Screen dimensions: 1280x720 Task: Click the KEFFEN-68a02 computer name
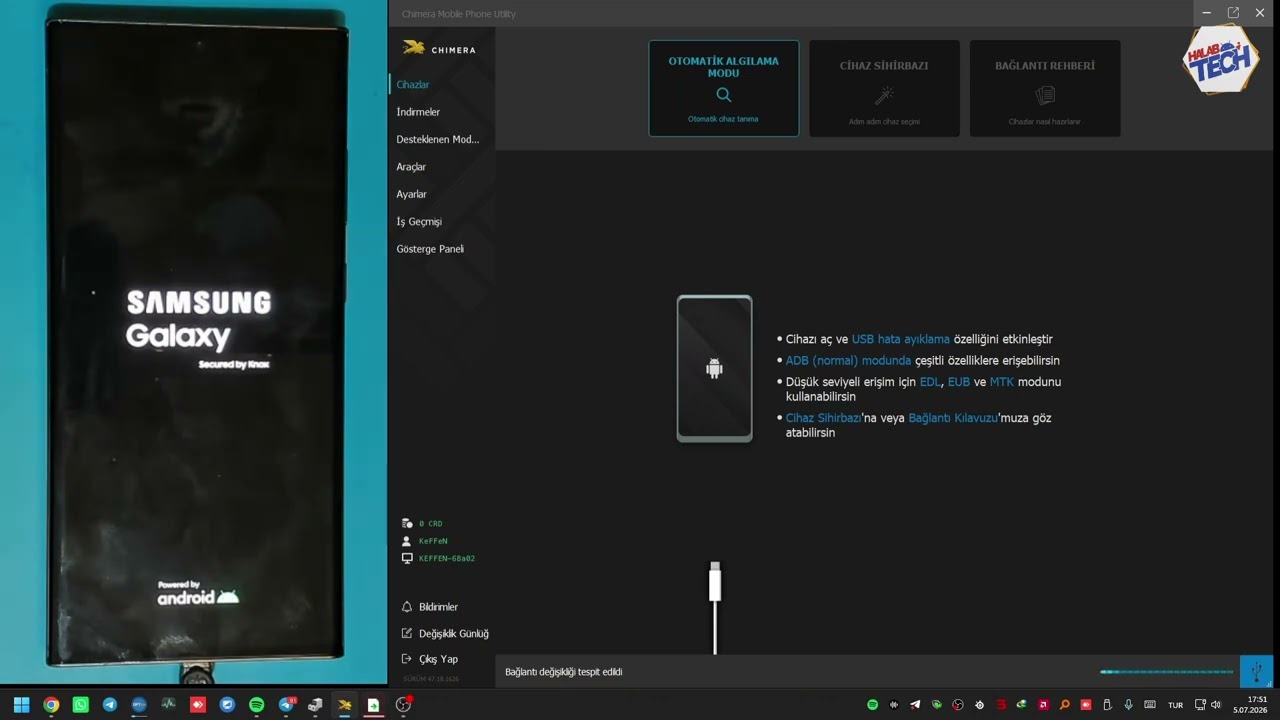click(x=447, y=558)
